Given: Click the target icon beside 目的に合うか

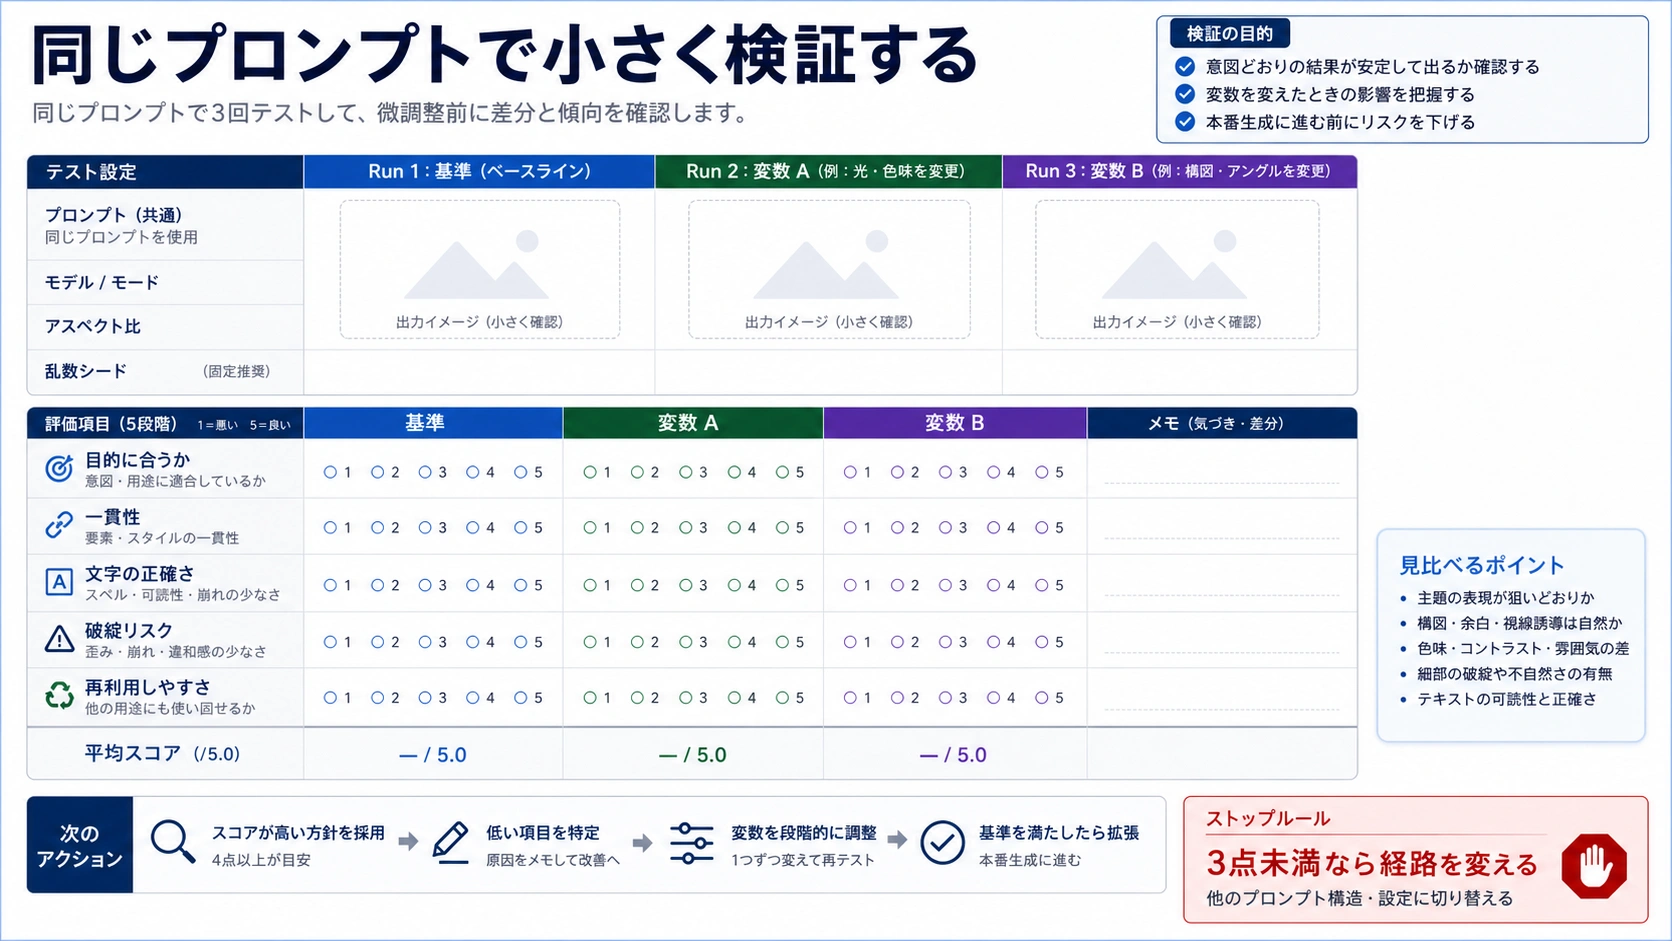Looking at the screenshot, I should (59, 468).
